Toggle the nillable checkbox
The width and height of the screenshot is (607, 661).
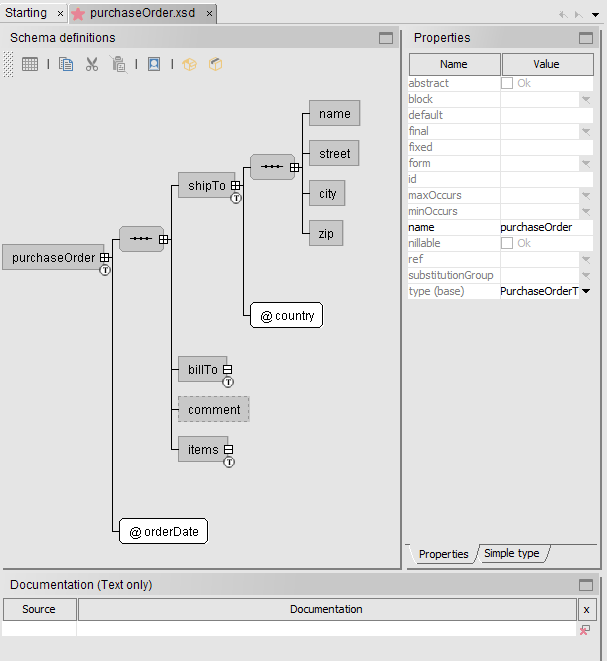pyautogui.click(x=507, y=243)
